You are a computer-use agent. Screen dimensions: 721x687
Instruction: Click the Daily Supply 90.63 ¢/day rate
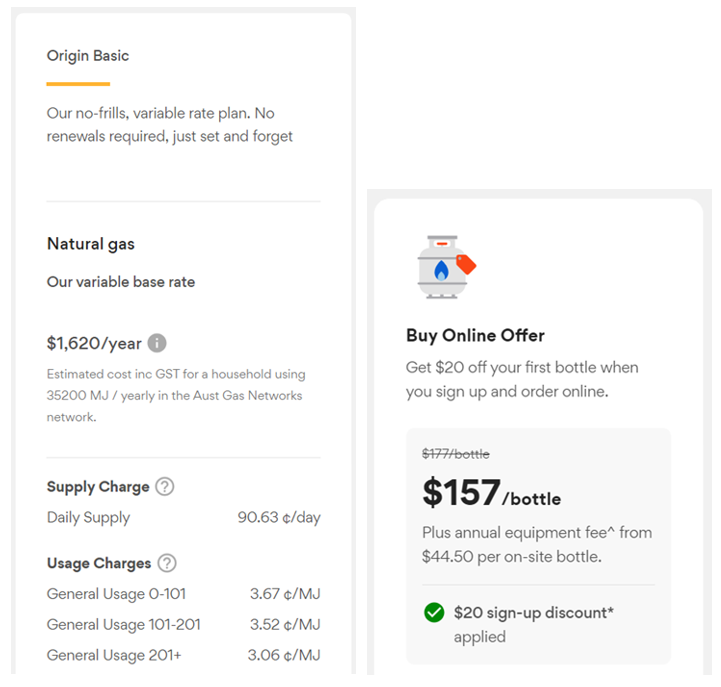(x=278, y=518)
